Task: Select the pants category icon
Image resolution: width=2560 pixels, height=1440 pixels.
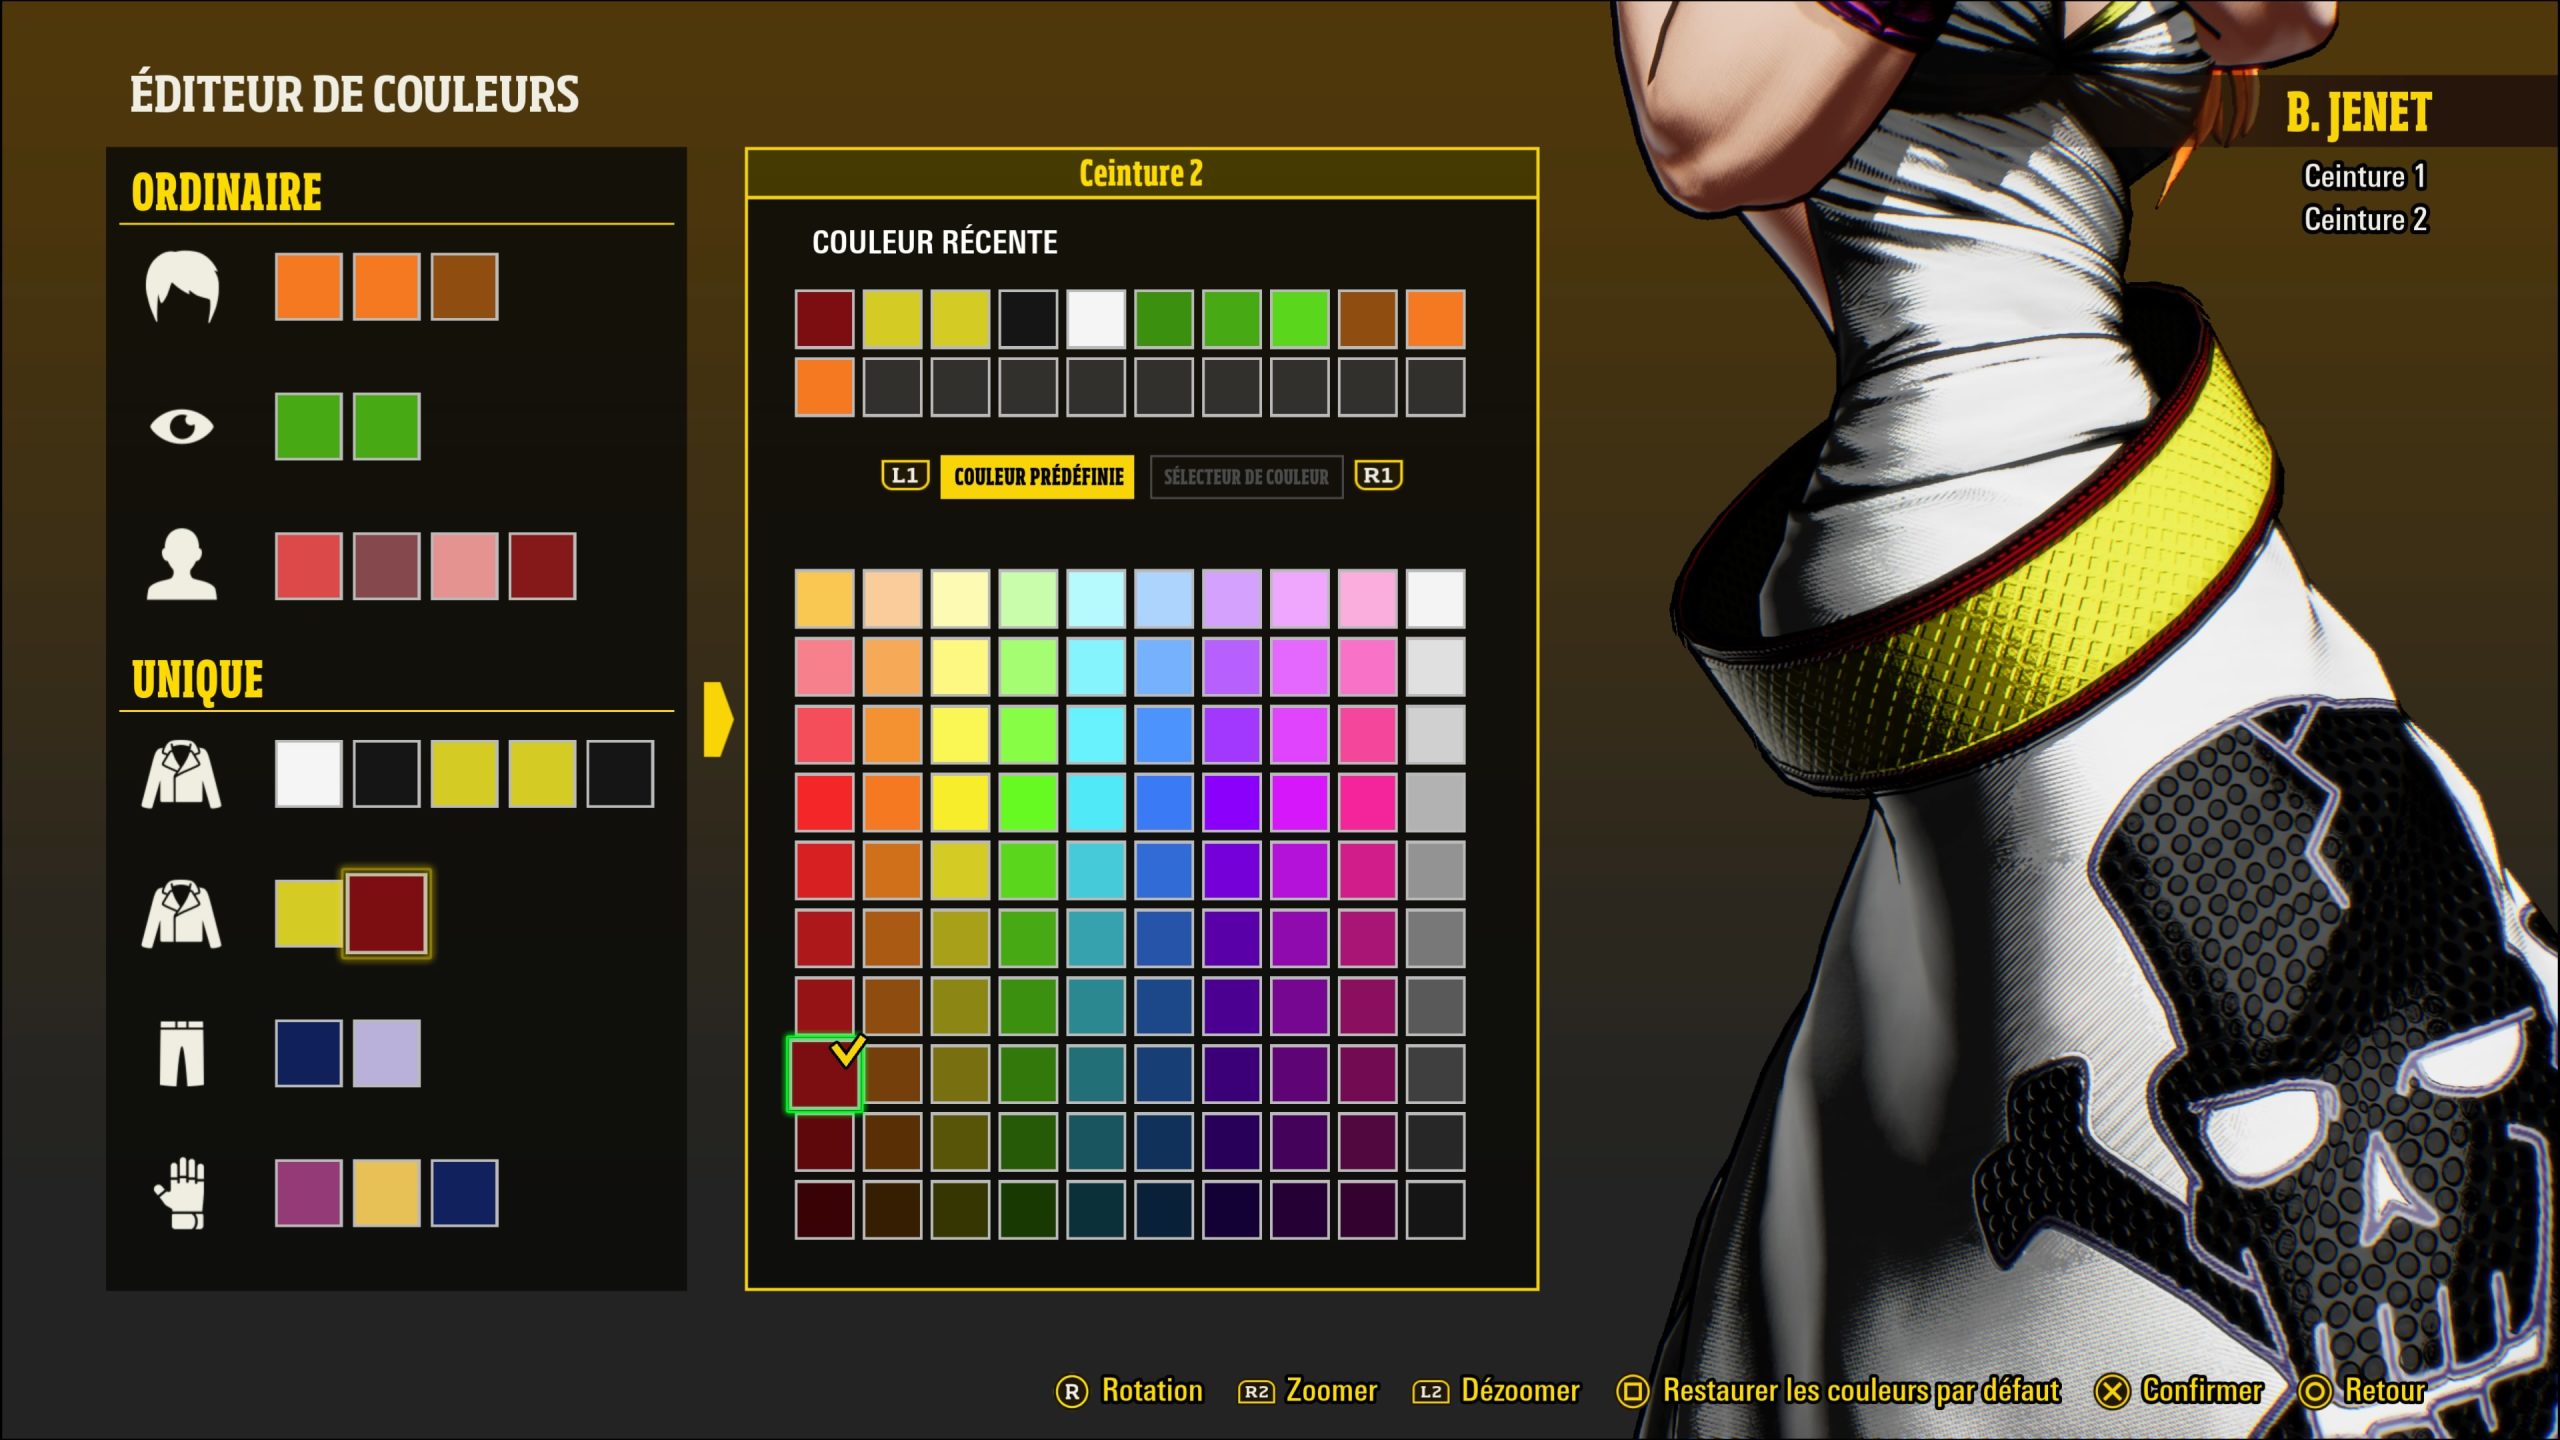Action: (181, 1053)
